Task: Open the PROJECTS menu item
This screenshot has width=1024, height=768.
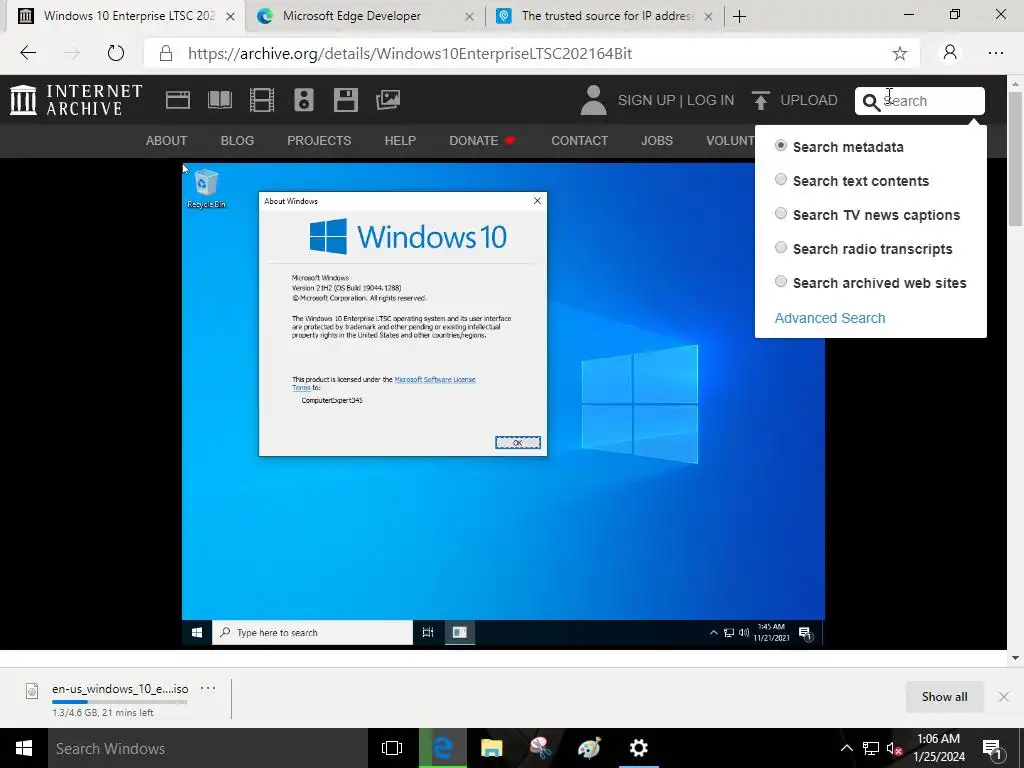Action: pyautogui.click(x=319, y=140)
